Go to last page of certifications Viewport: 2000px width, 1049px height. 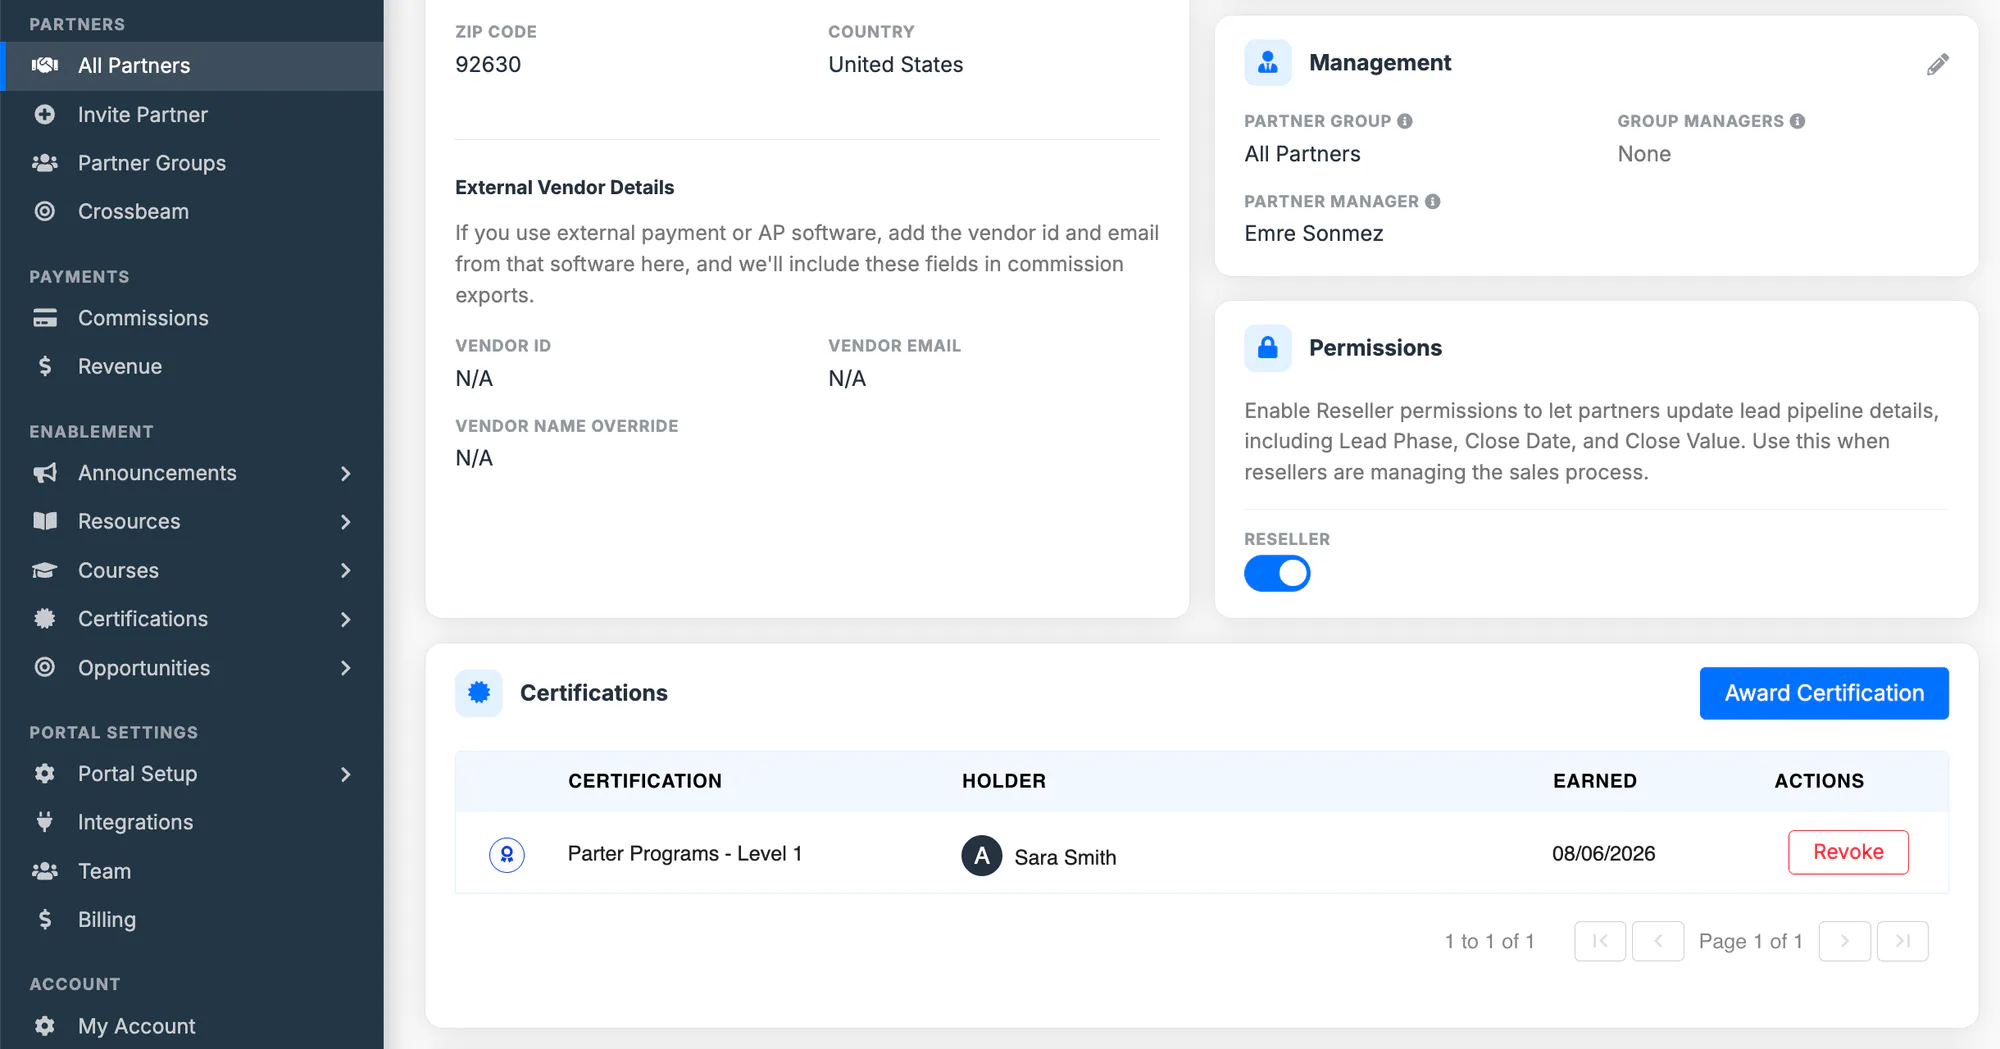pos(1903,941)
